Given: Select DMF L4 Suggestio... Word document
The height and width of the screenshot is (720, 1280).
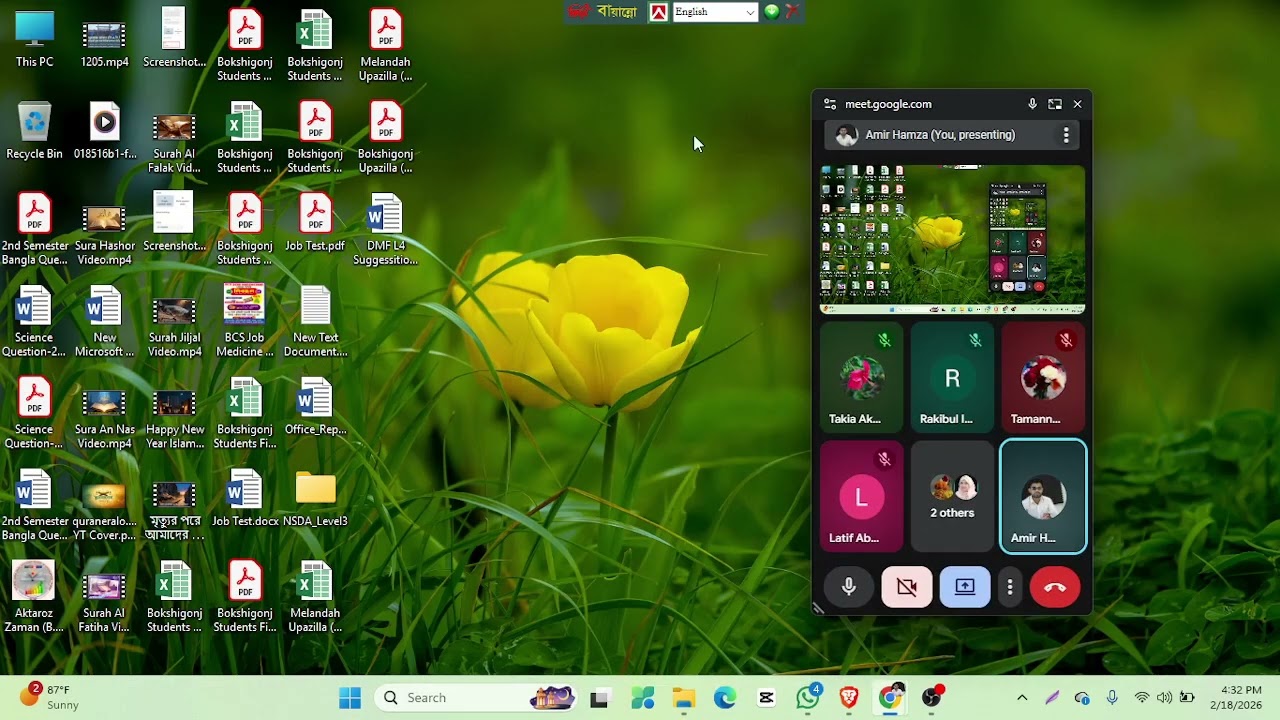Looking at the screenshot, I should click(x=385, y=231).
